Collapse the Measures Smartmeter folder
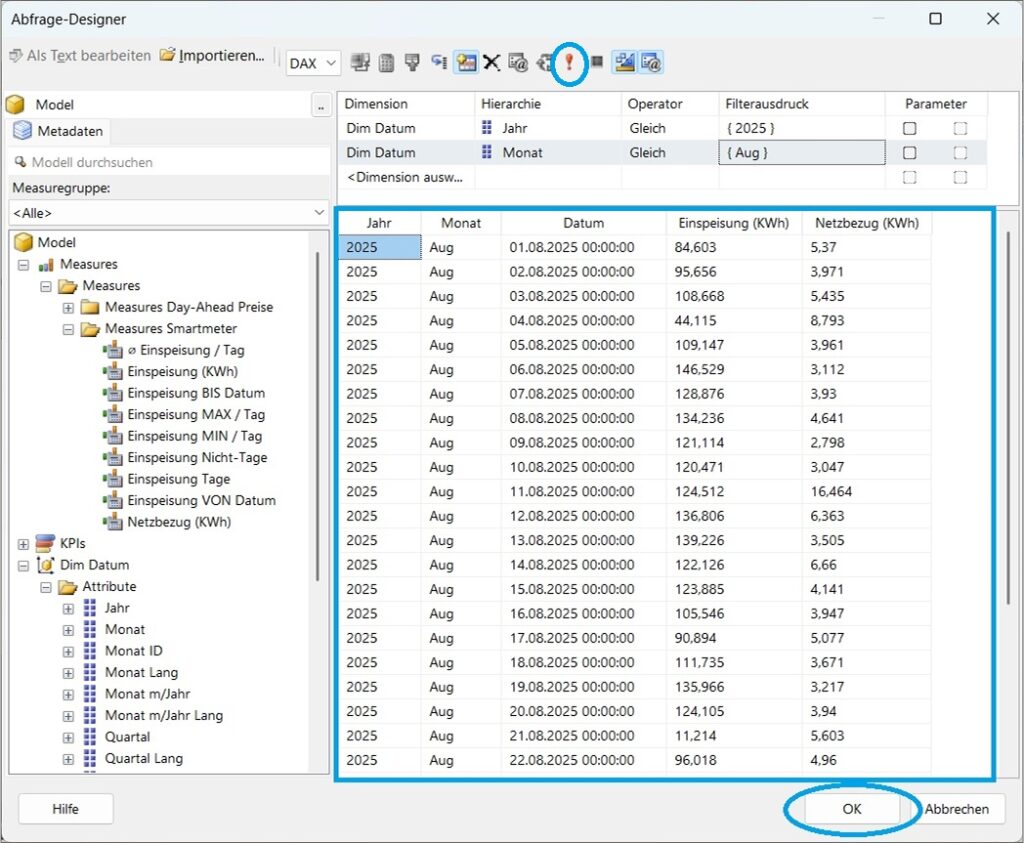The image size is (1024, 843). (68, 329)
